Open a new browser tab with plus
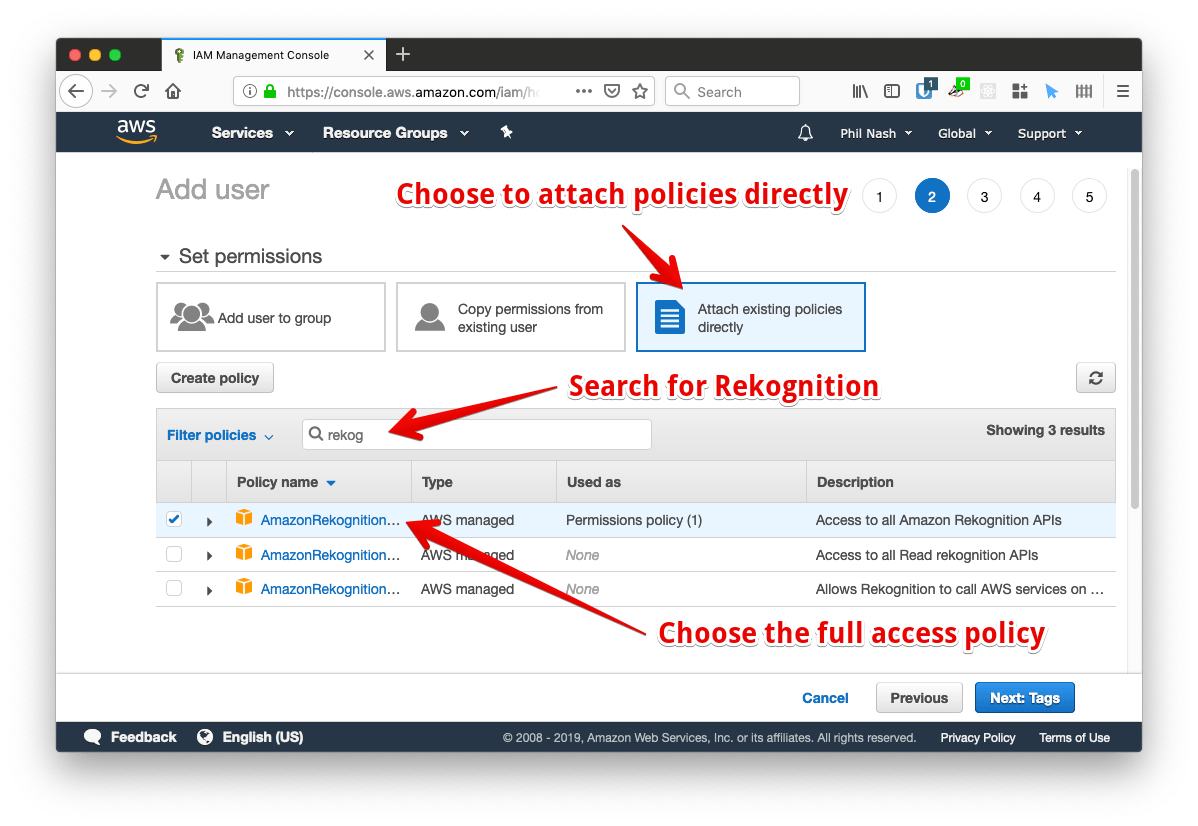Image resolution: width=1198 pixels, height=826 pixels. click(x=403, y=54)
